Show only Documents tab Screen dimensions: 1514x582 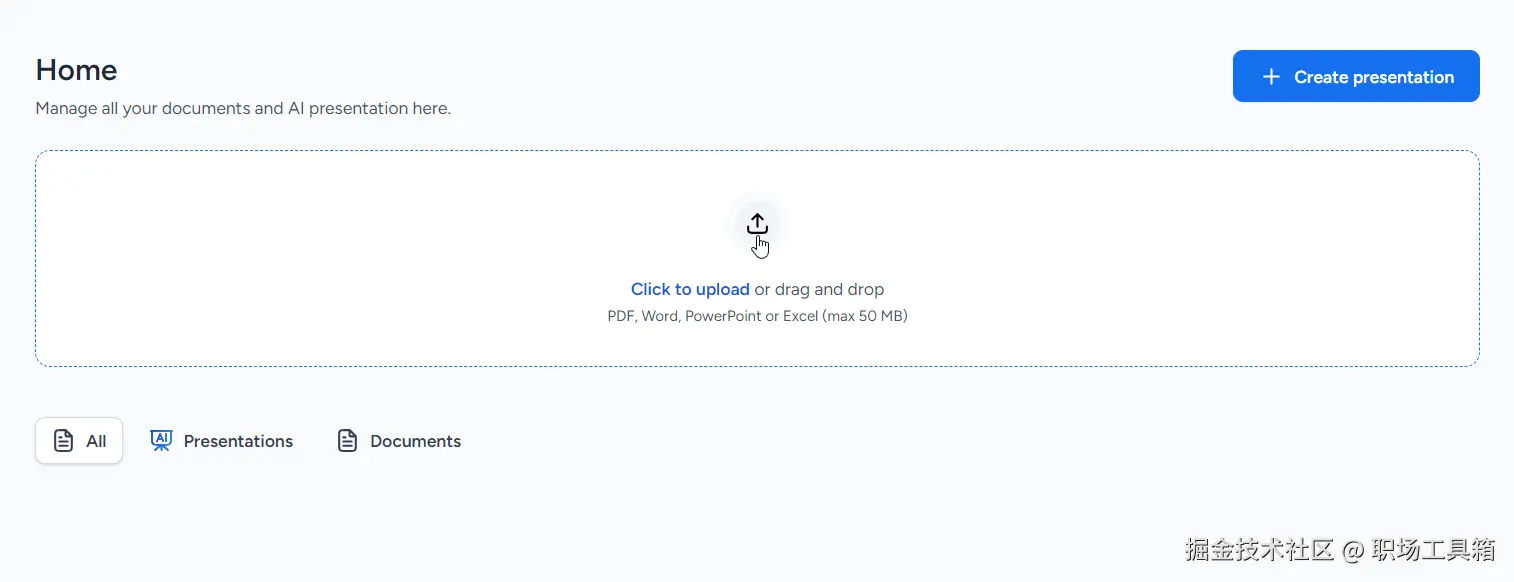click(400, 441)
